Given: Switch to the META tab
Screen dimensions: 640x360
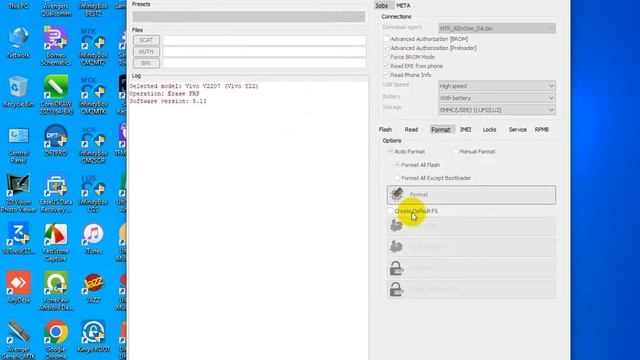Looking at the screenshot, I should click(x=403, y=5).
